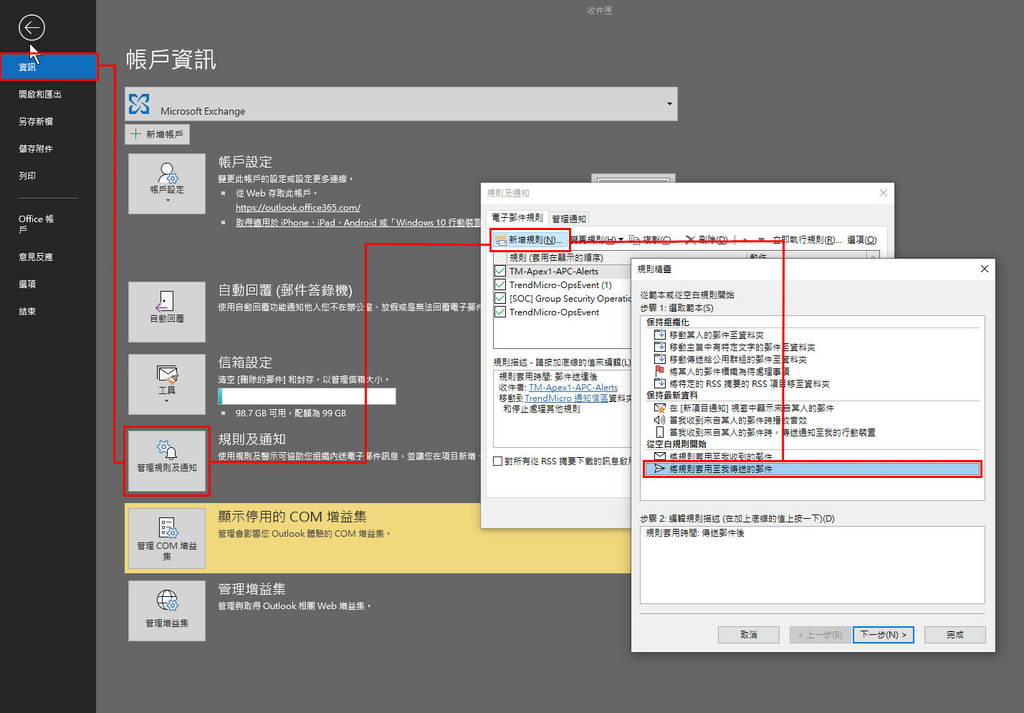Open the 管理增益集 globe tile
1024x713 pixels.
[x=167, y=610]
